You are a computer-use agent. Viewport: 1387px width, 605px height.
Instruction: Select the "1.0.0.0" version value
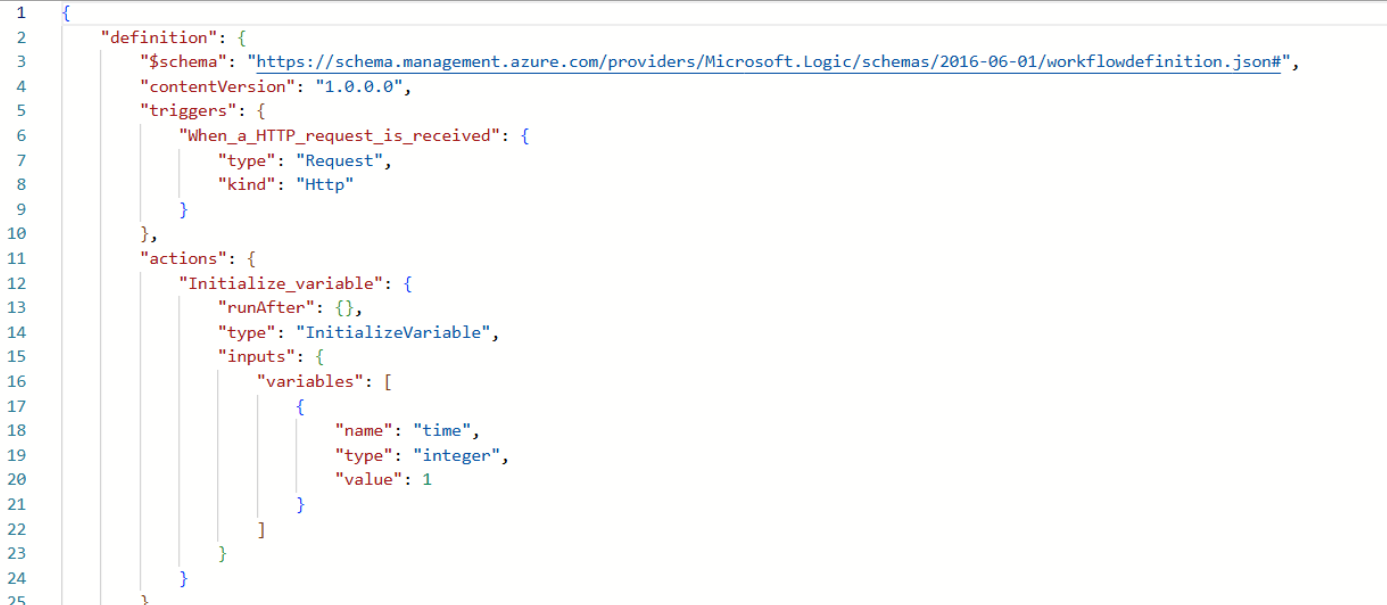(360, 86)
